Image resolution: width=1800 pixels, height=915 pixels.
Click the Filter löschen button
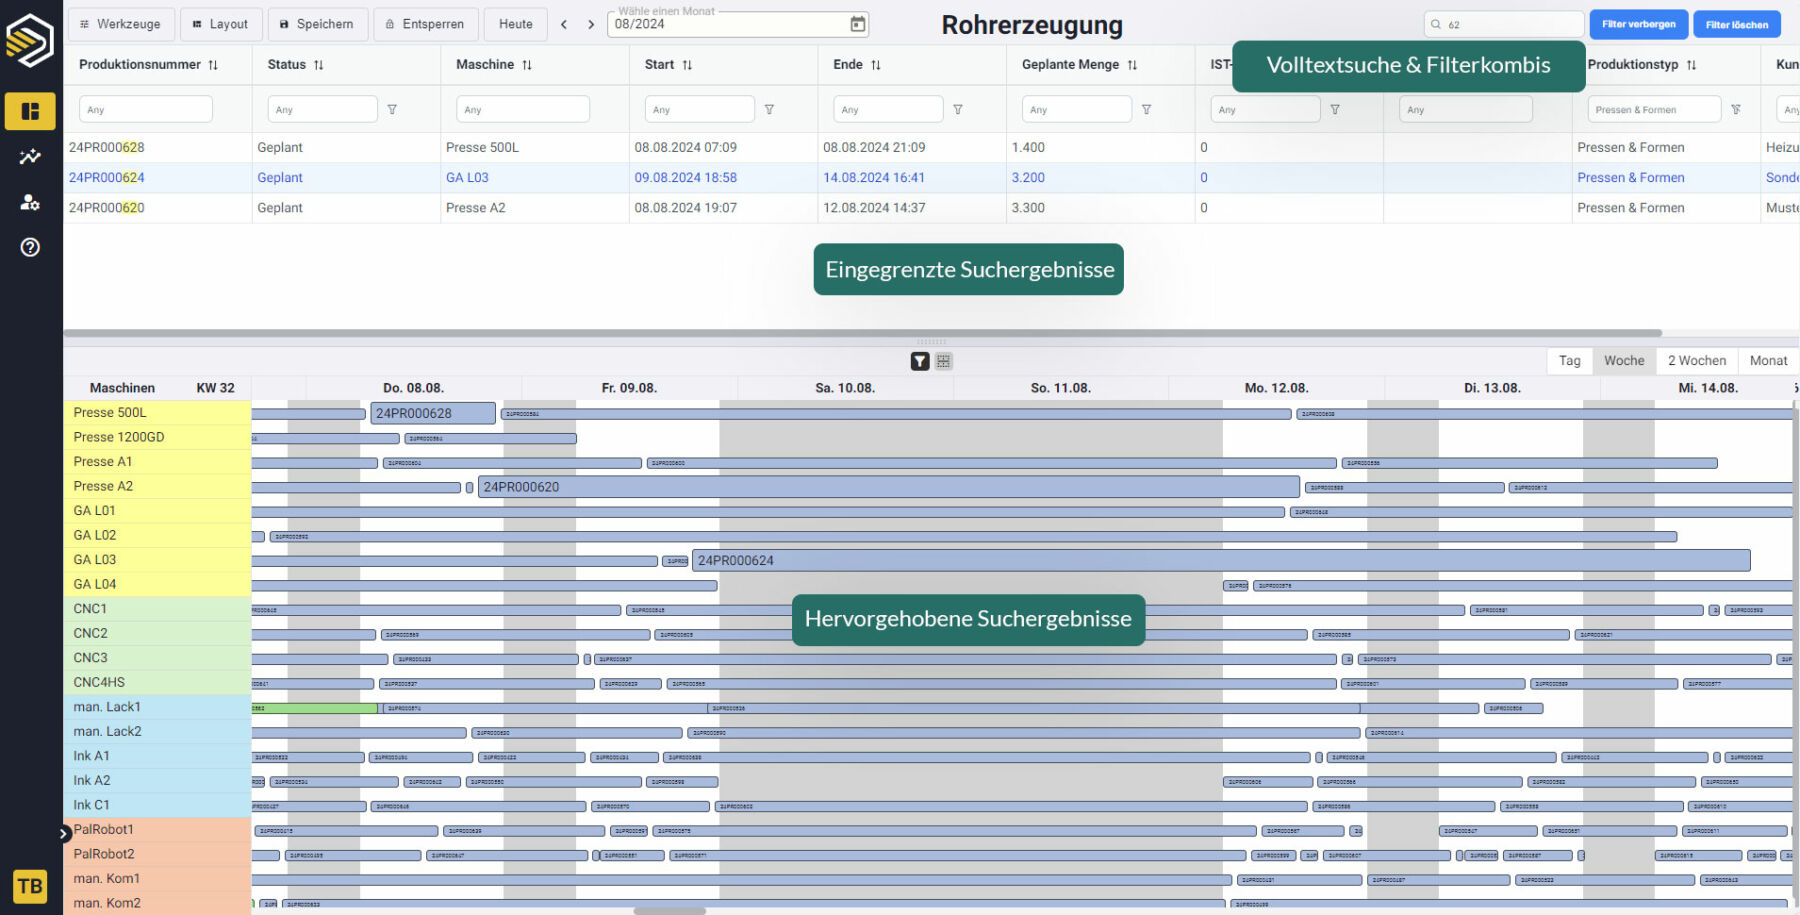1737,24
